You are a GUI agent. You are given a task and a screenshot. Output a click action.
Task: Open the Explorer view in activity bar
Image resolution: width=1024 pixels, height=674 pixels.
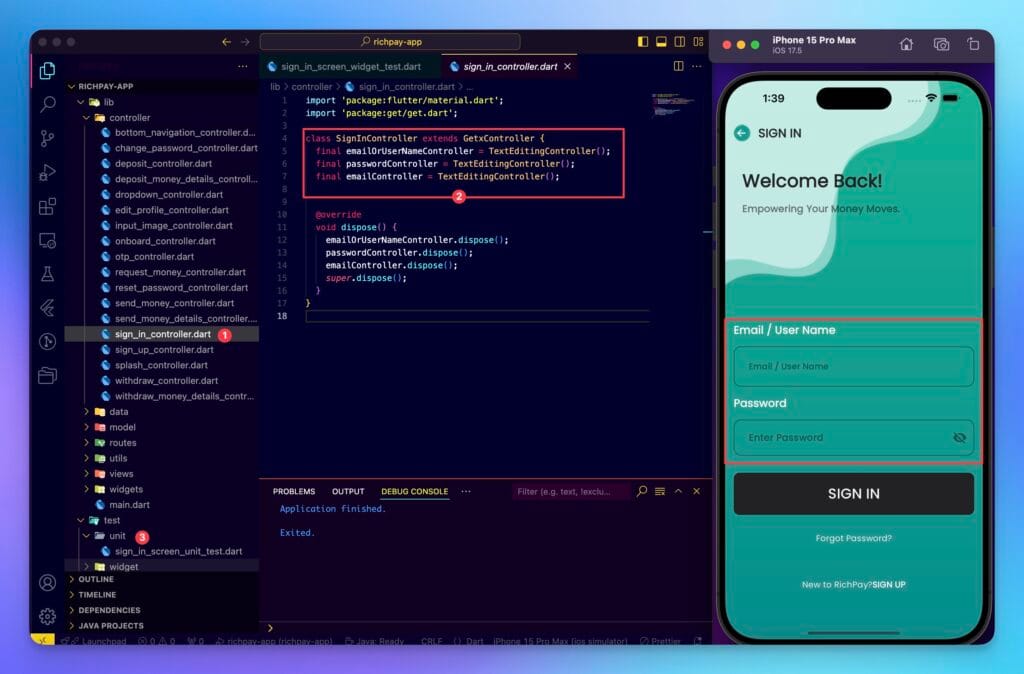tap(47, 71)
